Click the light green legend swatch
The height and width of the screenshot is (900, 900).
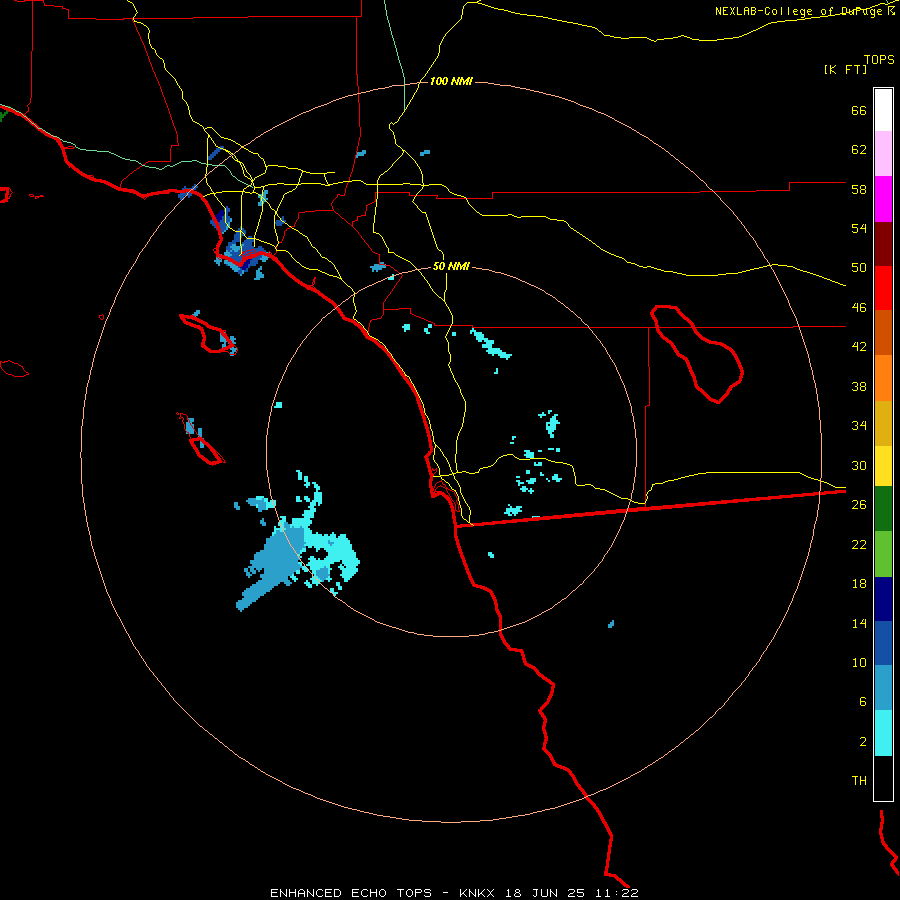[x=883, y=554]
